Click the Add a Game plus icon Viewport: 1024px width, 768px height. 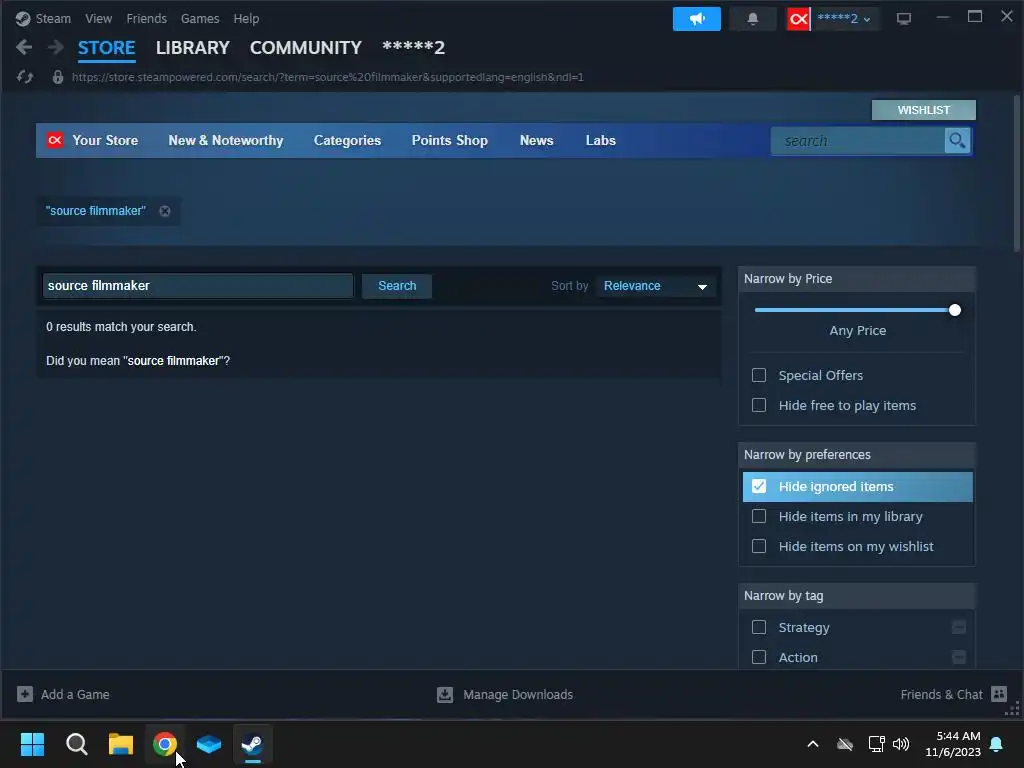coord(25,694)
